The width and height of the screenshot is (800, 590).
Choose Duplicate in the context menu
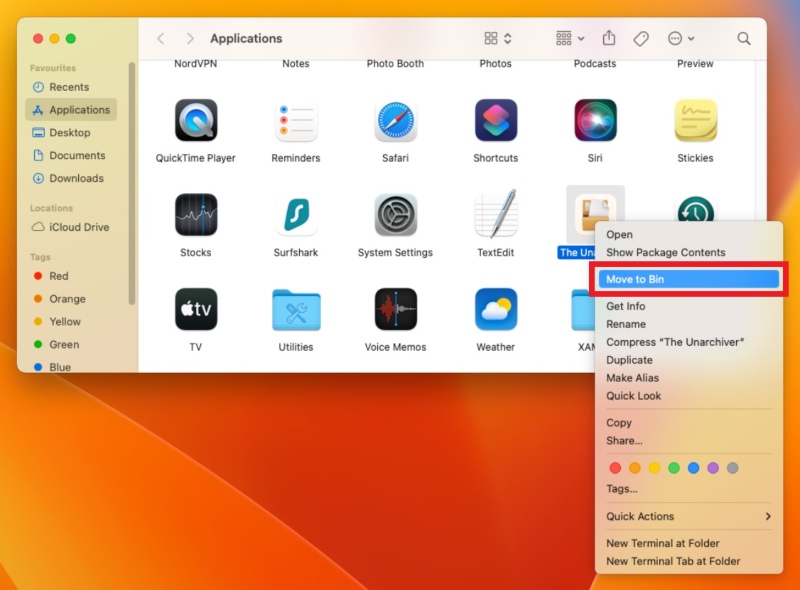[688, 360]
